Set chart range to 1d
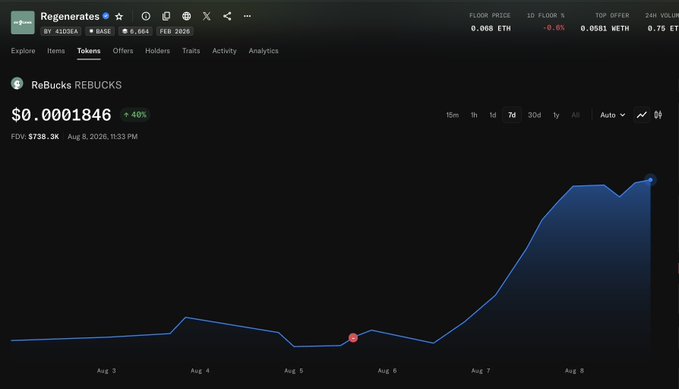 [492, 115]
